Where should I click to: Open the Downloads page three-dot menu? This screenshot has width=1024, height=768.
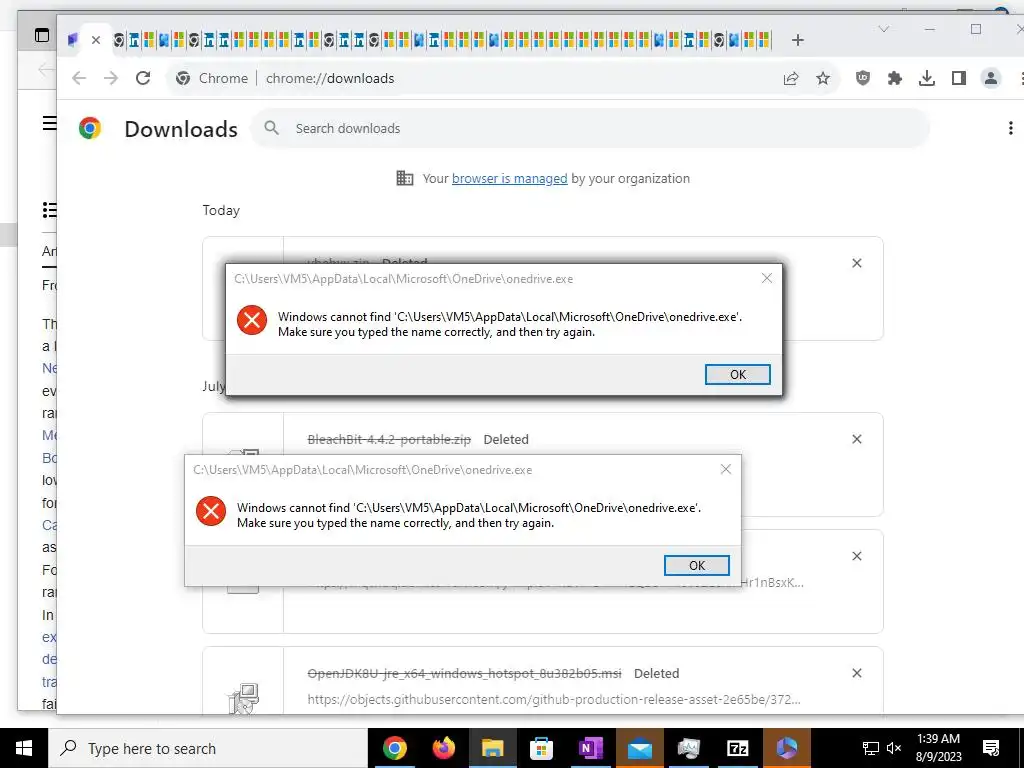click(1010, 128)
